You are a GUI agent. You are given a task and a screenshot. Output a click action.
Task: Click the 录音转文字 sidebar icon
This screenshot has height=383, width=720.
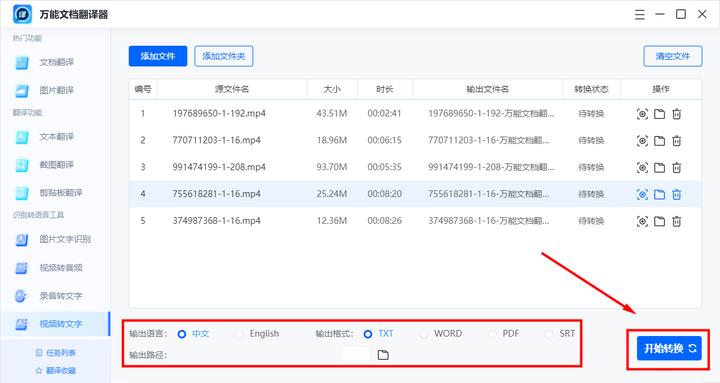click(x=21, y=296)
